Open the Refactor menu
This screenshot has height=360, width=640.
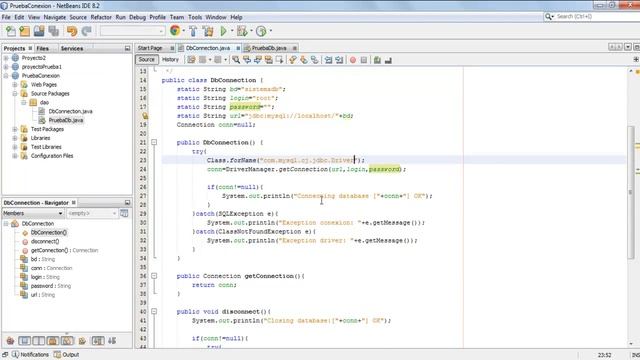(x=101, y=17)
